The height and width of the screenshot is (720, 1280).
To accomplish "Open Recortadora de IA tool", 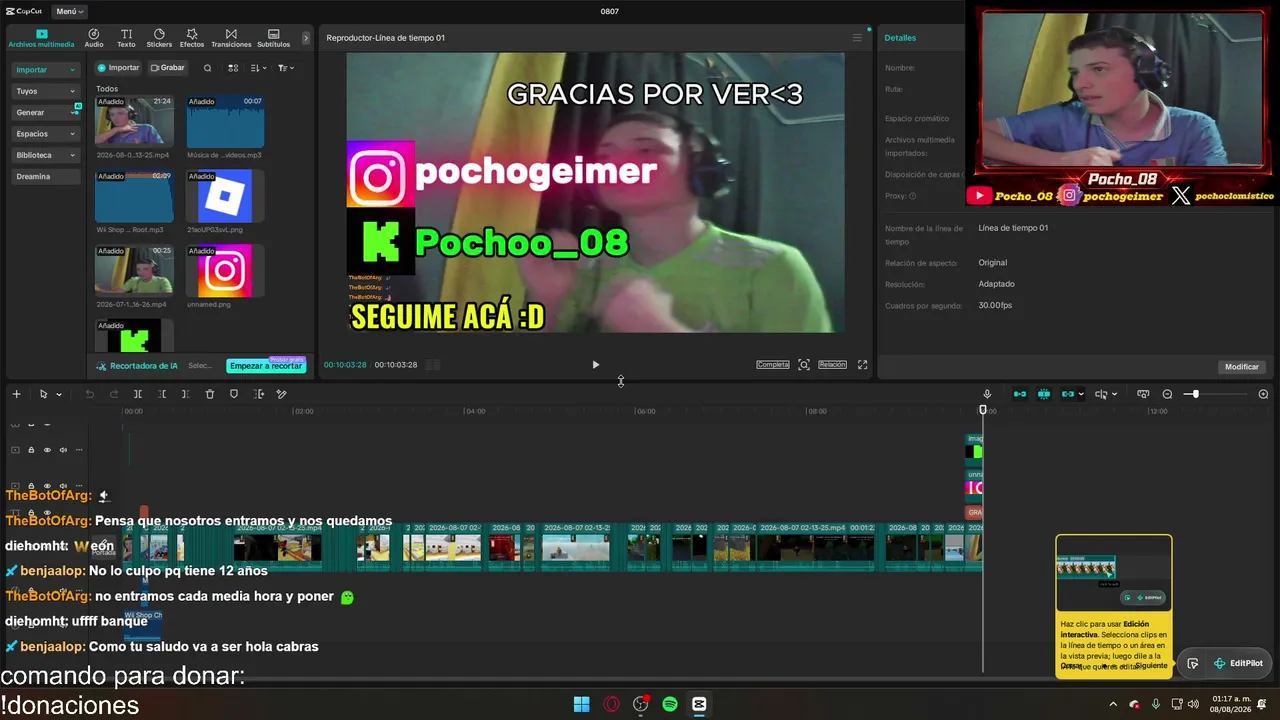I will (137, 366).
